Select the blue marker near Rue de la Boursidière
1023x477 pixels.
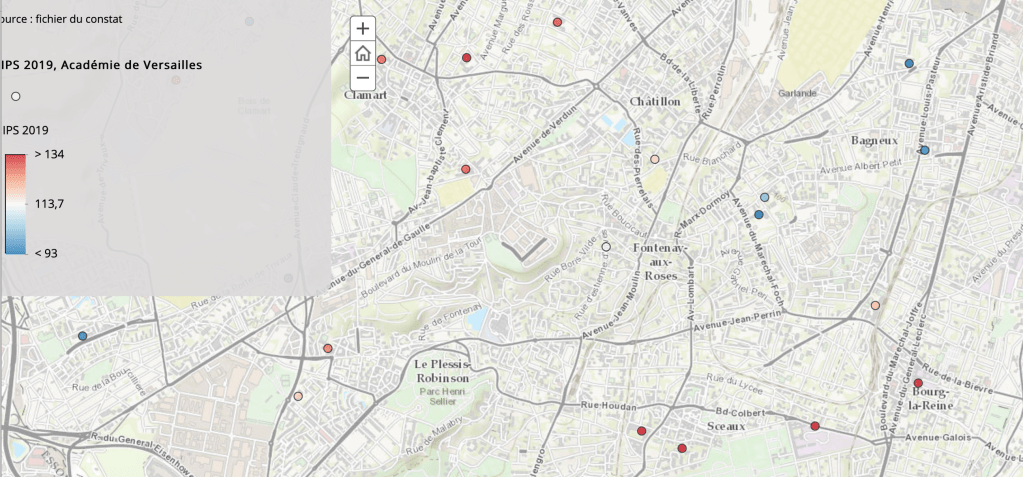[83, 336]
